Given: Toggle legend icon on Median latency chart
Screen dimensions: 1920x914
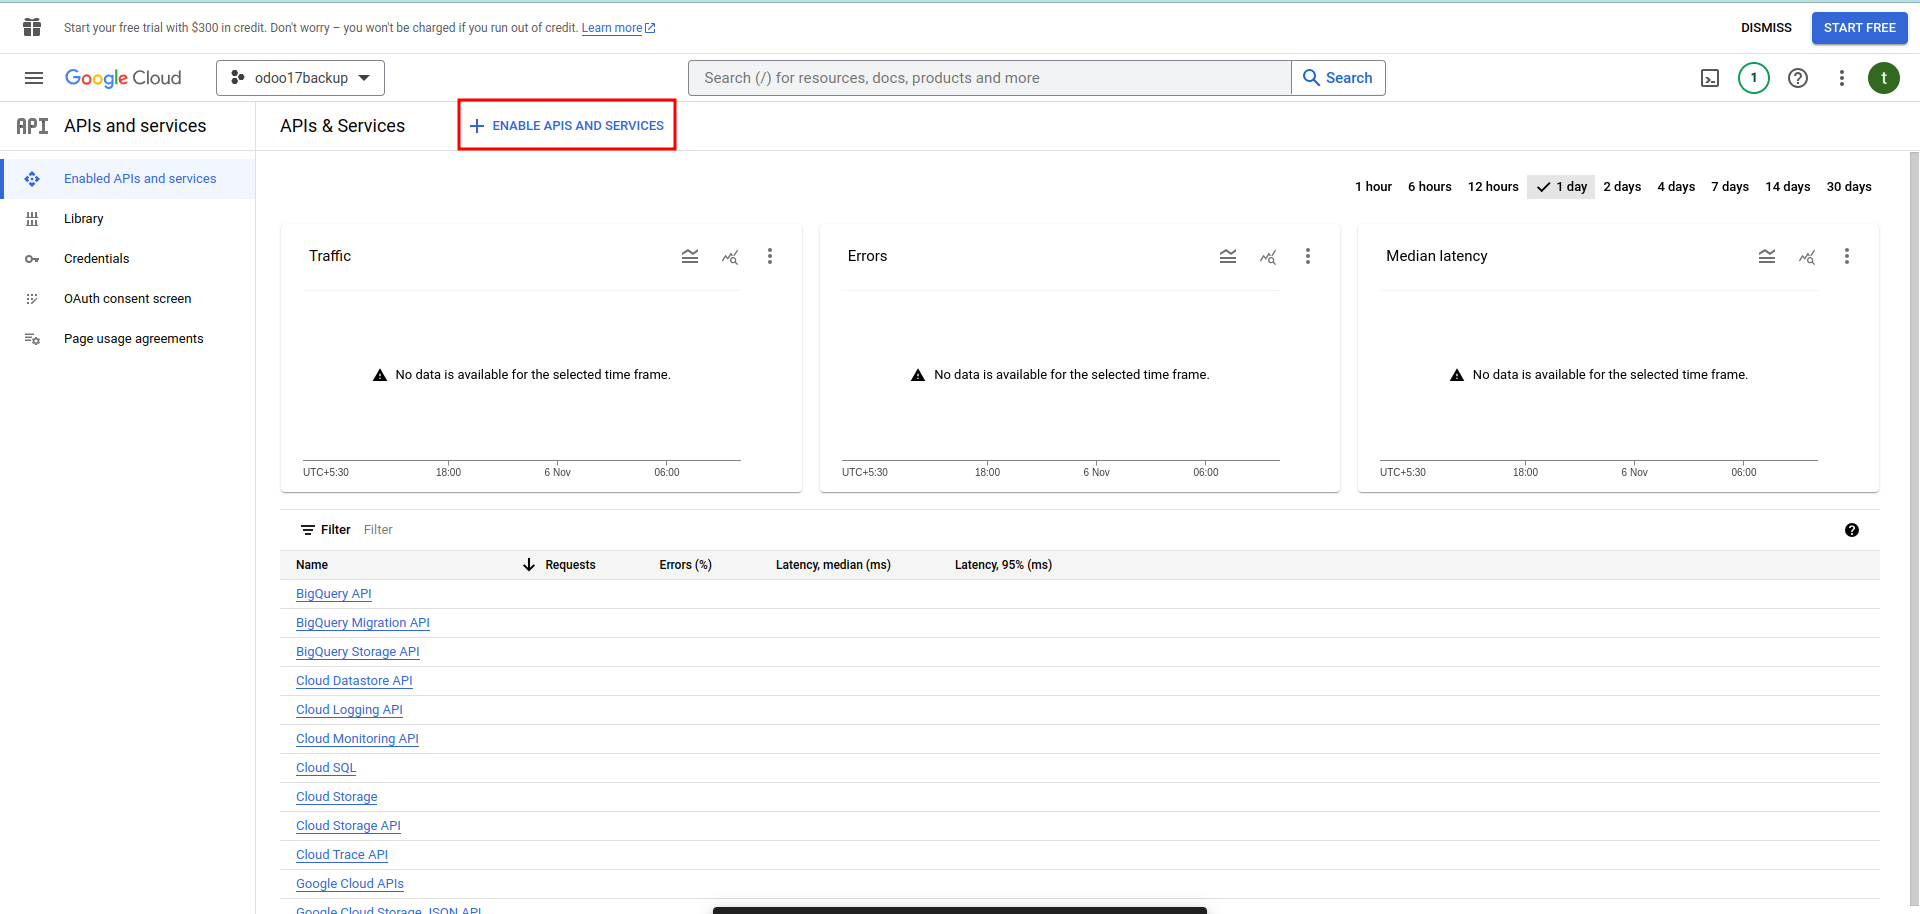Looking at the screenshot, I should coord(1767,257).
